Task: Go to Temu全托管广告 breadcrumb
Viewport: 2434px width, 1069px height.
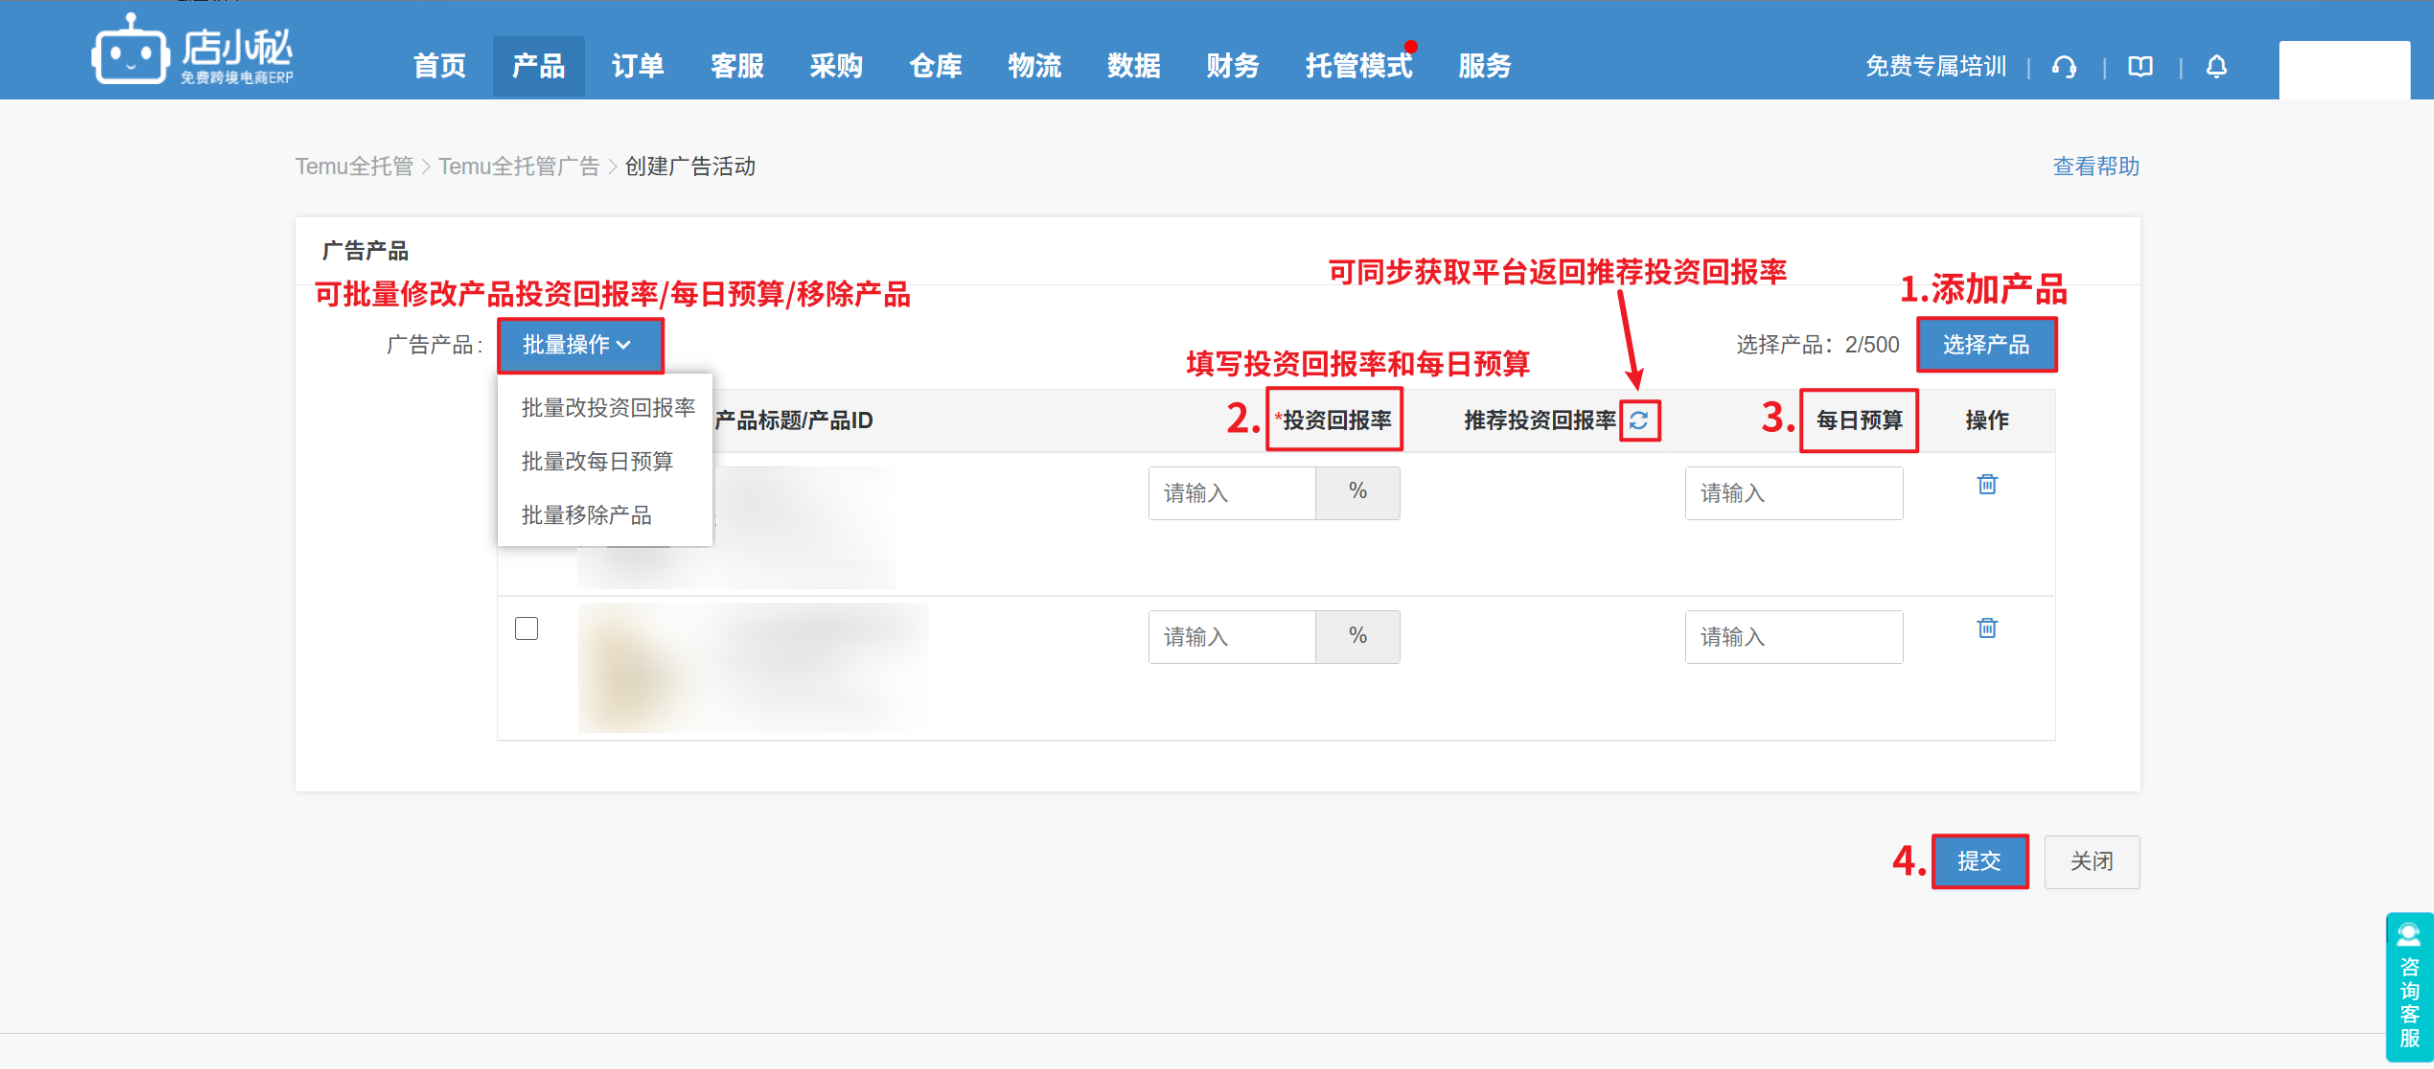Action: pyautogui.click(x=518, y=166)
